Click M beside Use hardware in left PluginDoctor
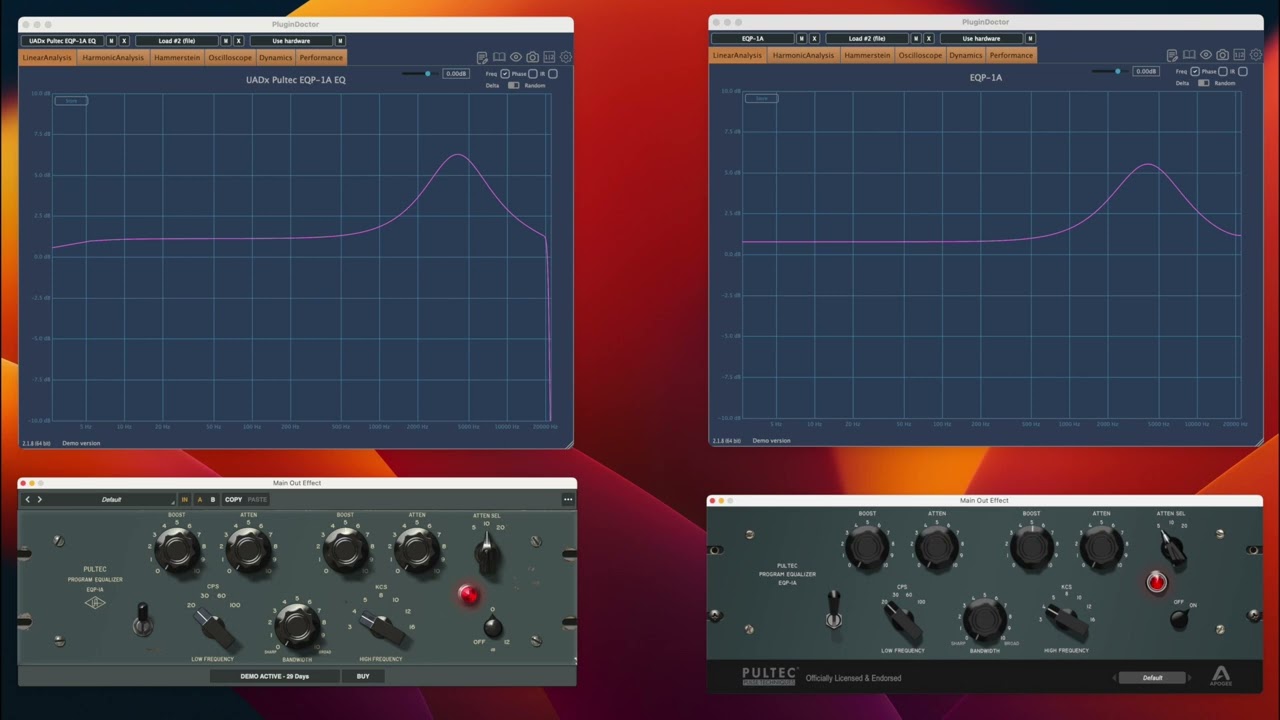 340,41
